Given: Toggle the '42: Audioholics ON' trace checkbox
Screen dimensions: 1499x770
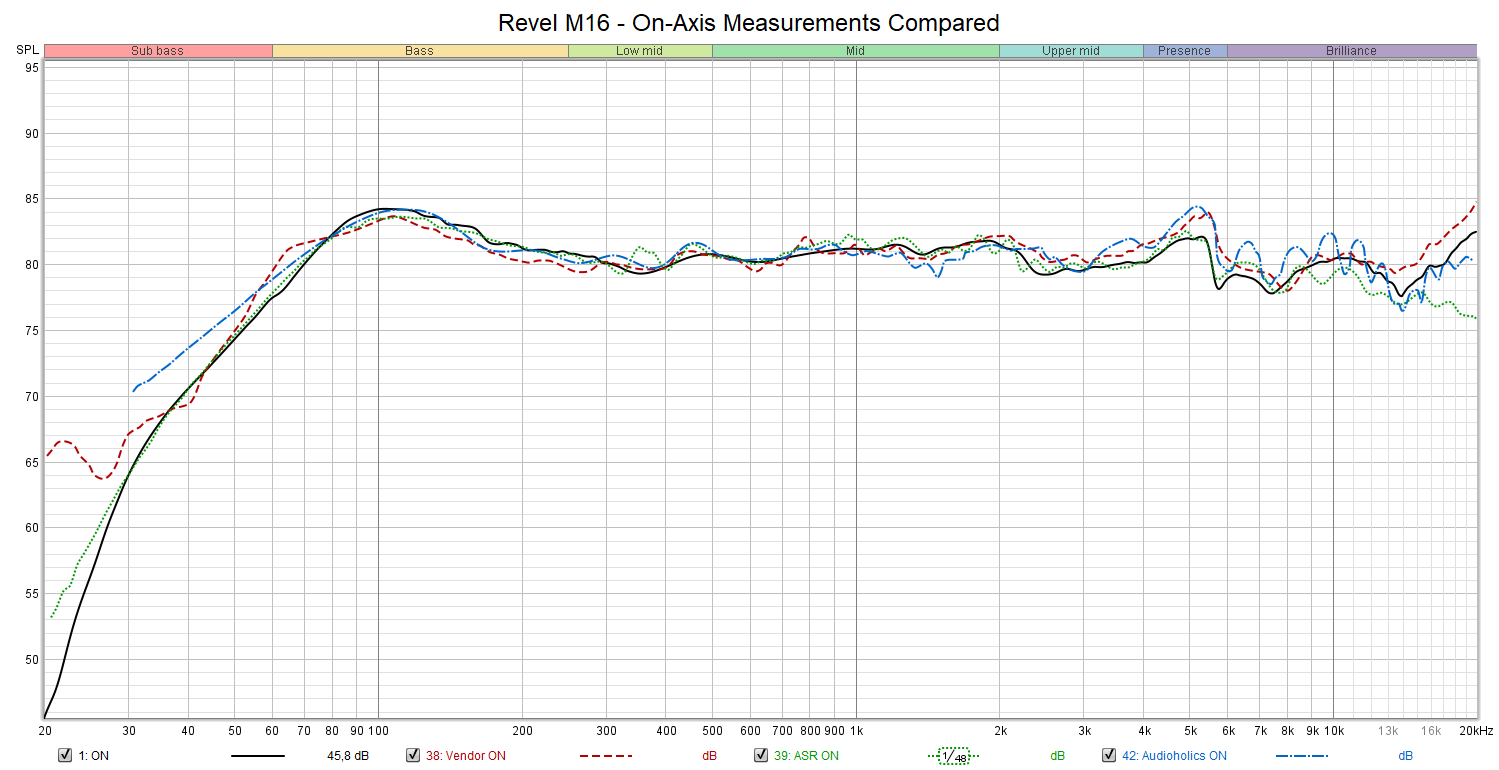Looking at the screenshot, I should [1109, 755].
